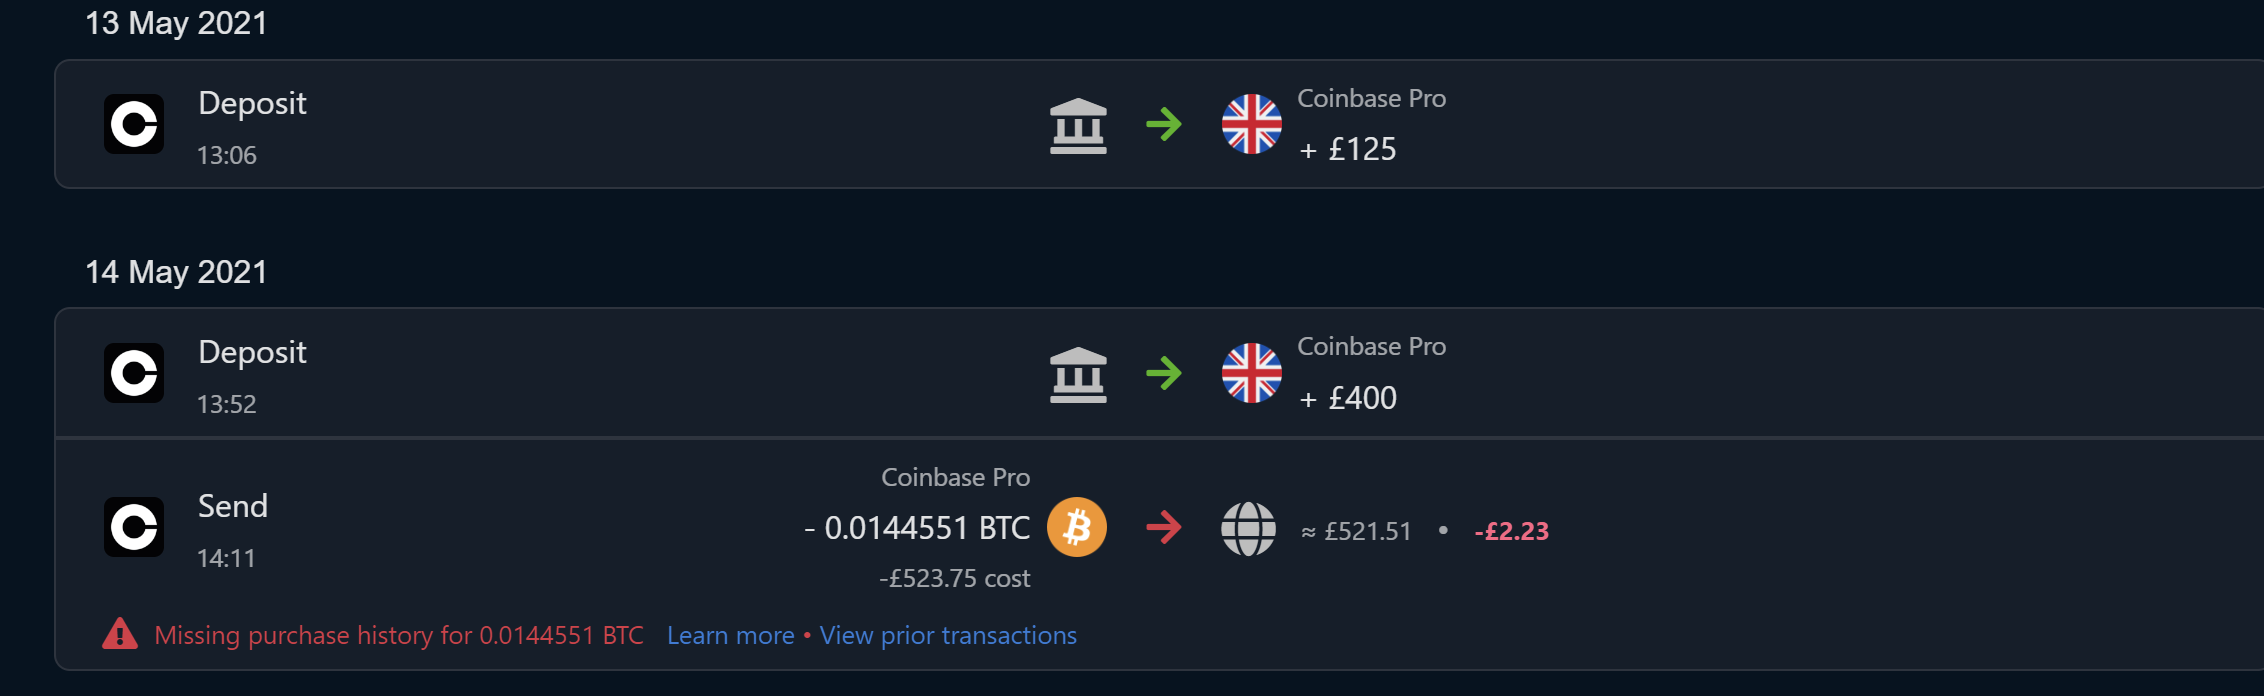Click the green arrow on the 14 May deposit
This screenshot has height=696, width=2264.
pos(1164,373)
